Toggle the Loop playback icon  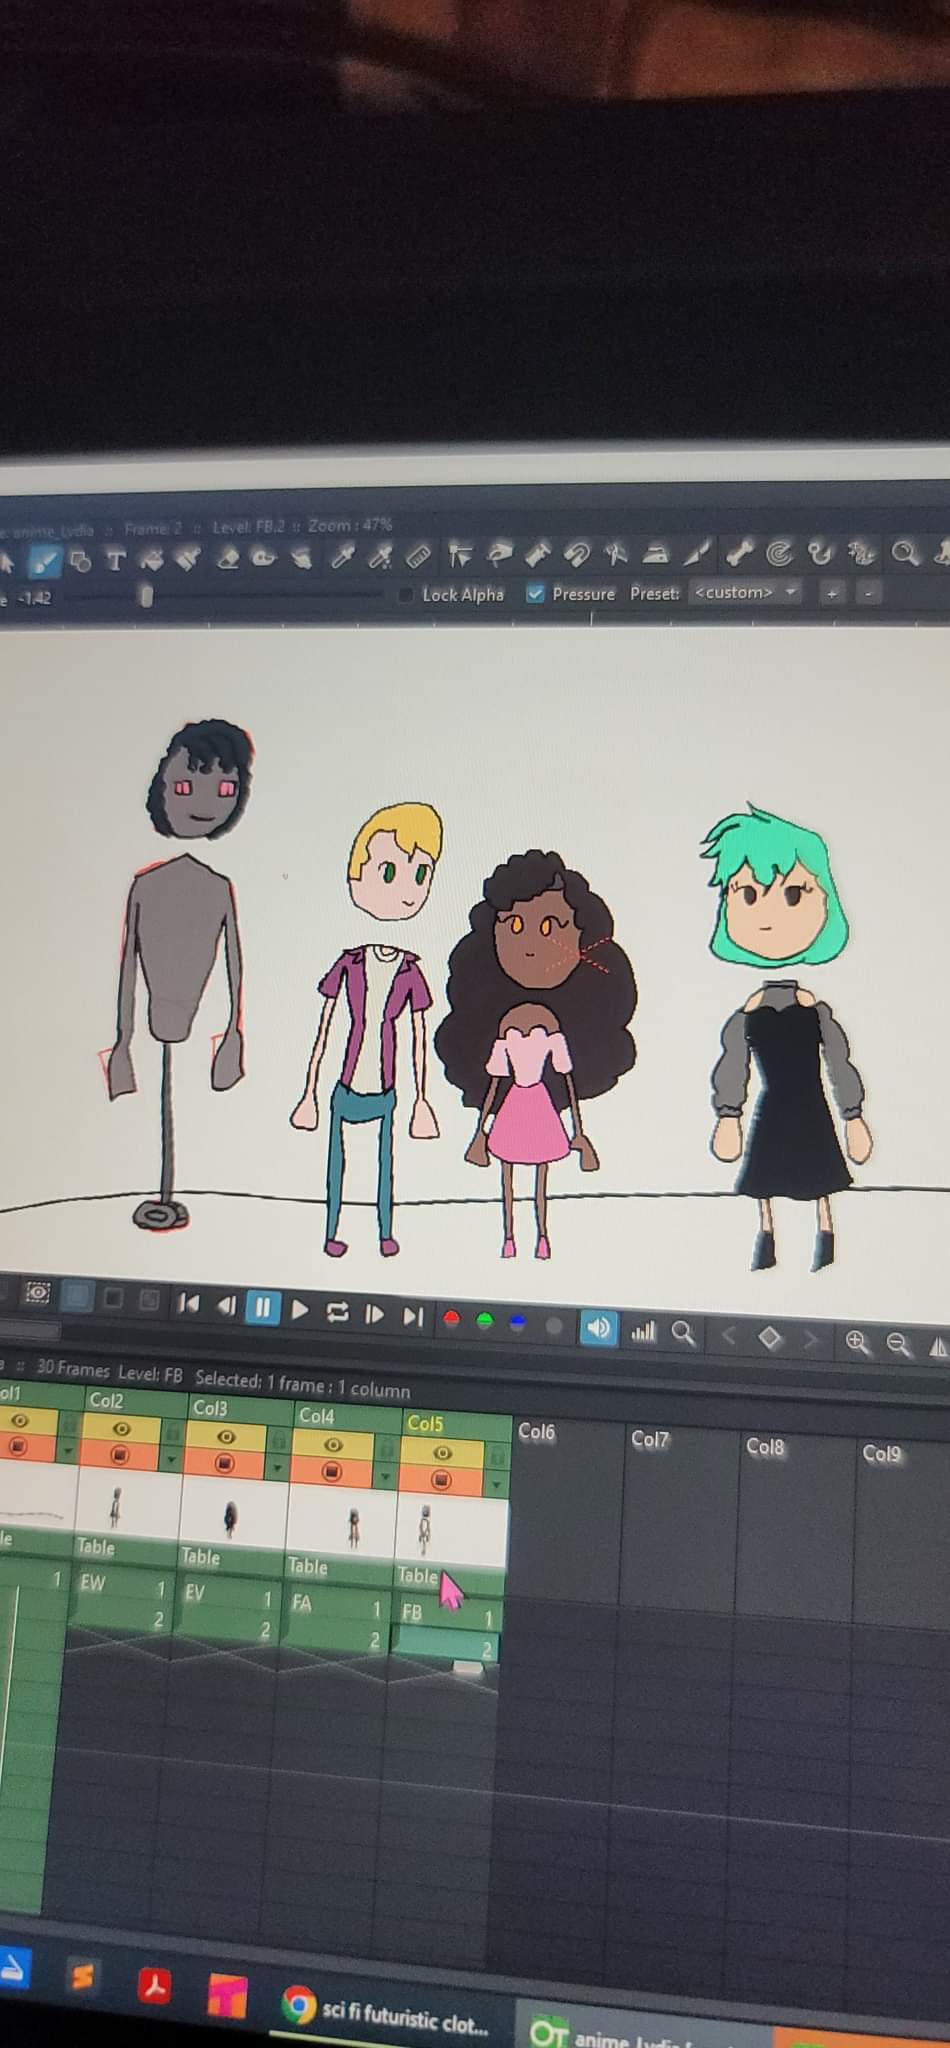pyautogui.click(x=337, y=1312)
